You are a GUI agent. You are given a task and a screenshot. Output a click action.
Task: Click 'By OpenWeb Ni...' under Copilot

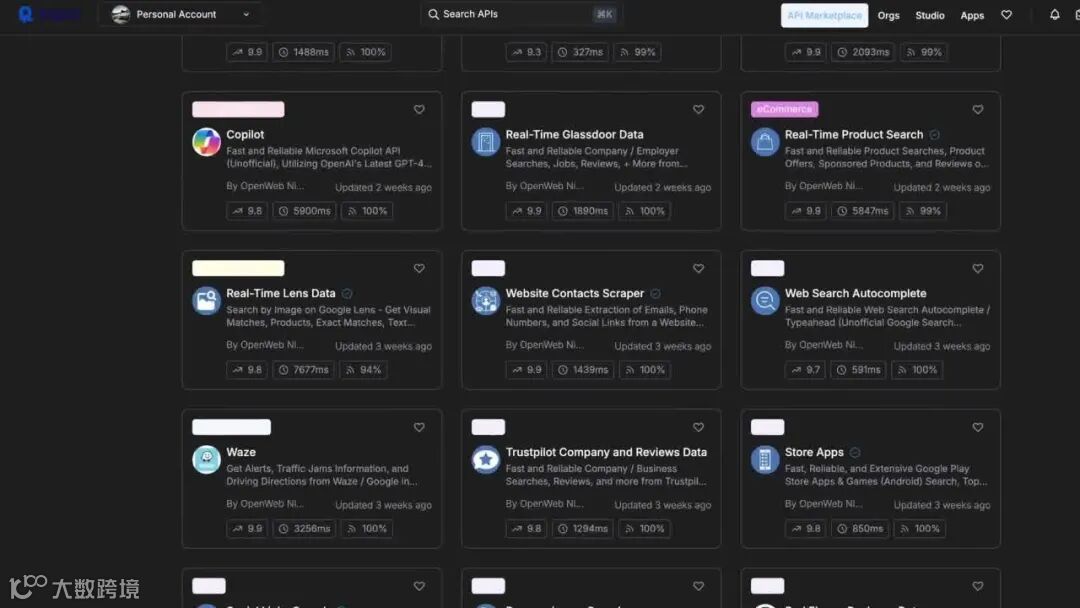pyautogui.click(x=264, y=186)
